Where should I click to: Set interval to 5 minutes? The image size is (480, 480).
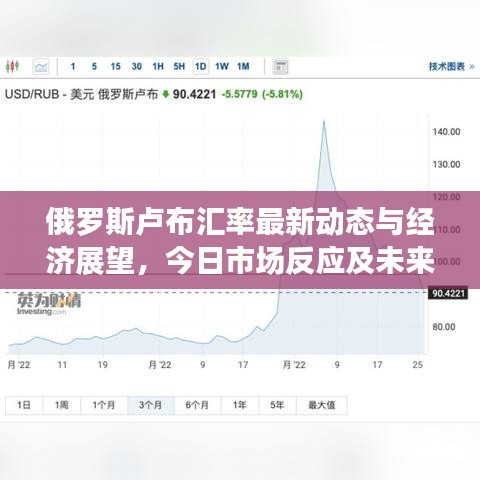94,66
